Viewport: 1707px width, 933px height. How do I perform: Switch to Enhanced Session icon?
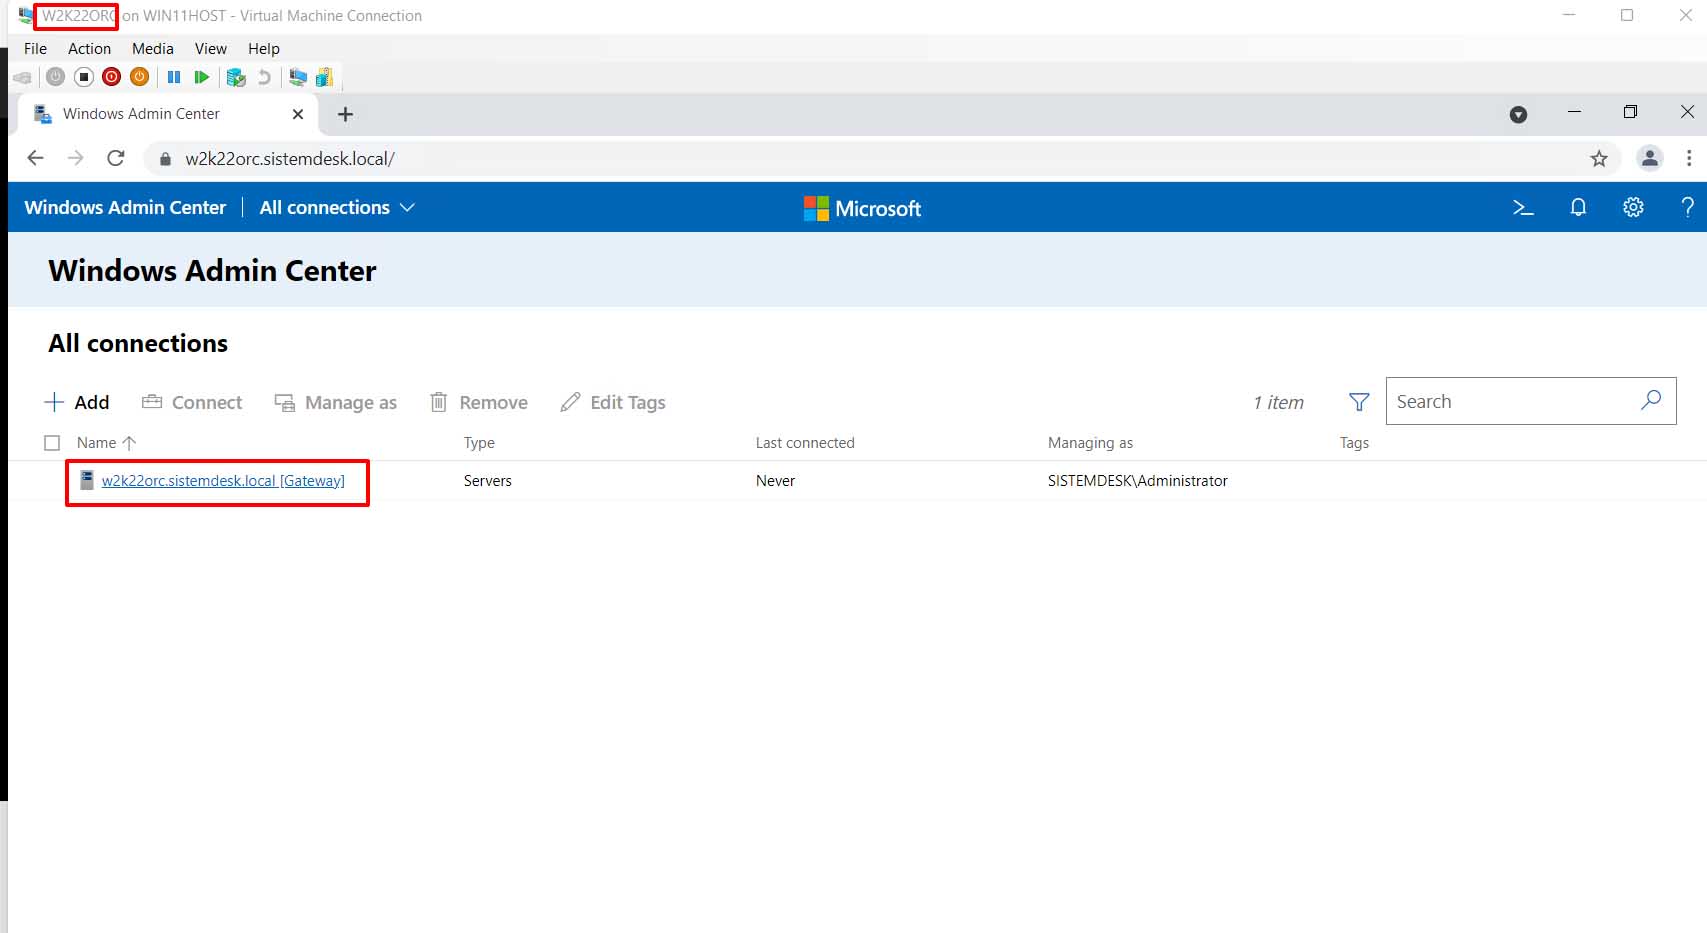298,77
